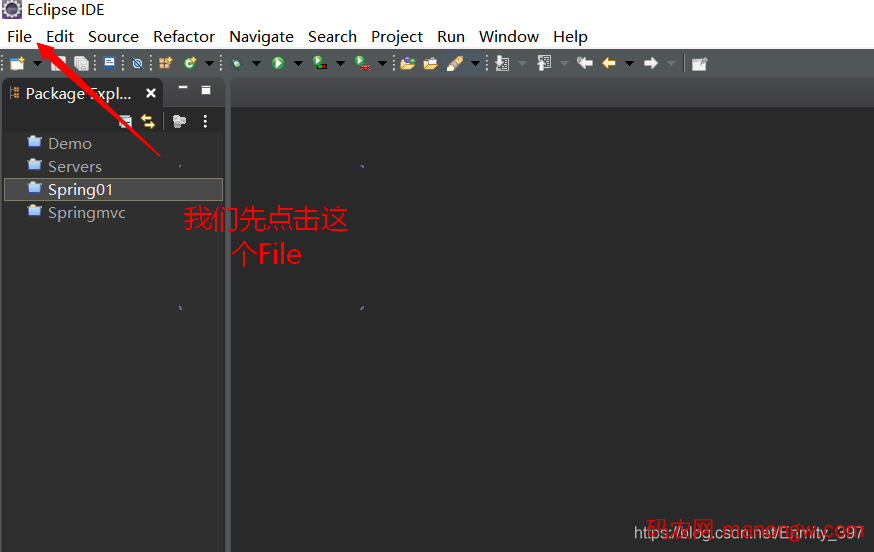The height and width of the screenshot is (552, 874).
Task: Click the New Java Package icon
Action: (166, 64)
